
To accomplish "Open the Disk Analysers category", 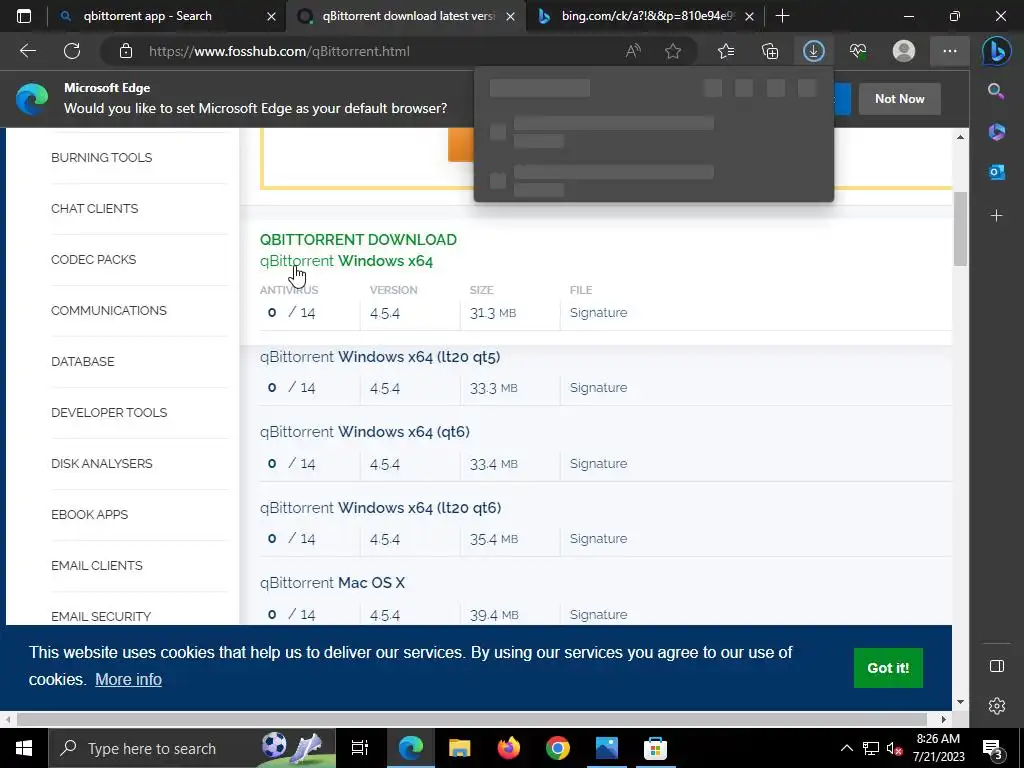I will coord(101,463).
